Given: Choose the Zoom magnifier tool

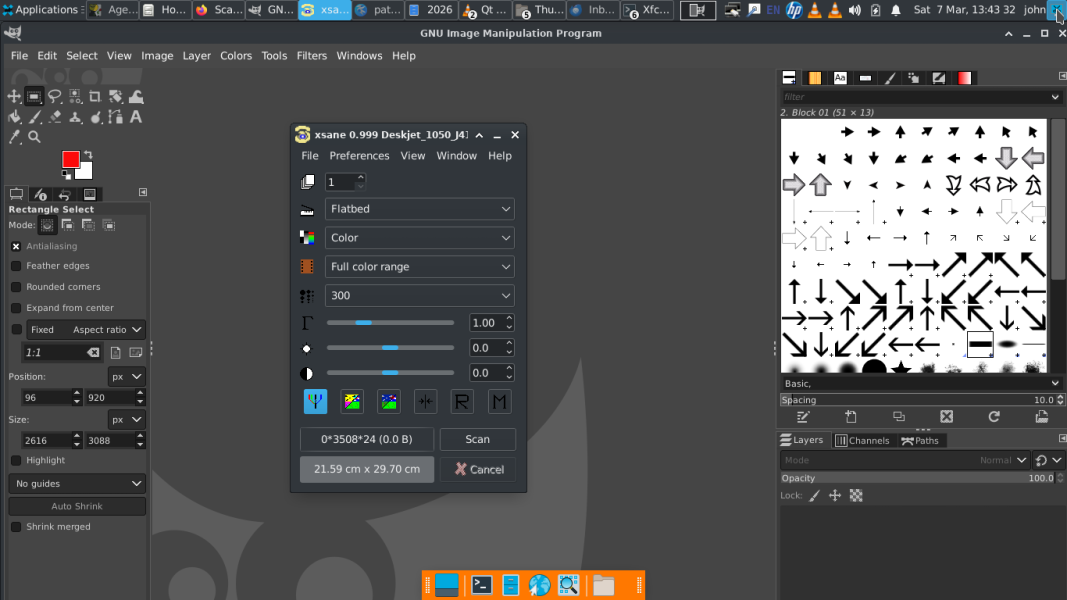Looking at the screenshot, I should tap(34, 137).
